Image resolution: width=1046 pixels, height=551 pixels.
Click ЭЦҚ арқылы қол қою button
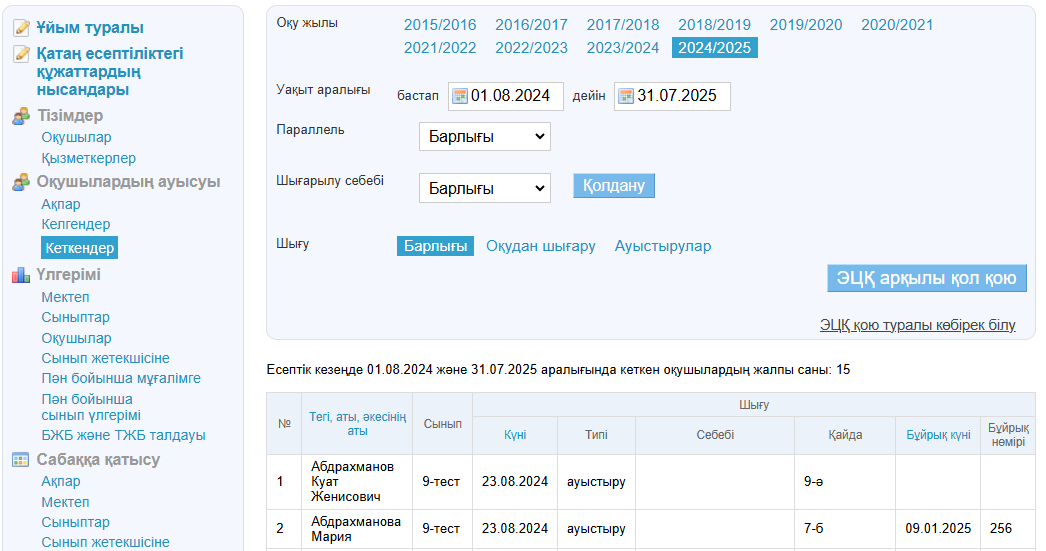[x=927, y=278]
